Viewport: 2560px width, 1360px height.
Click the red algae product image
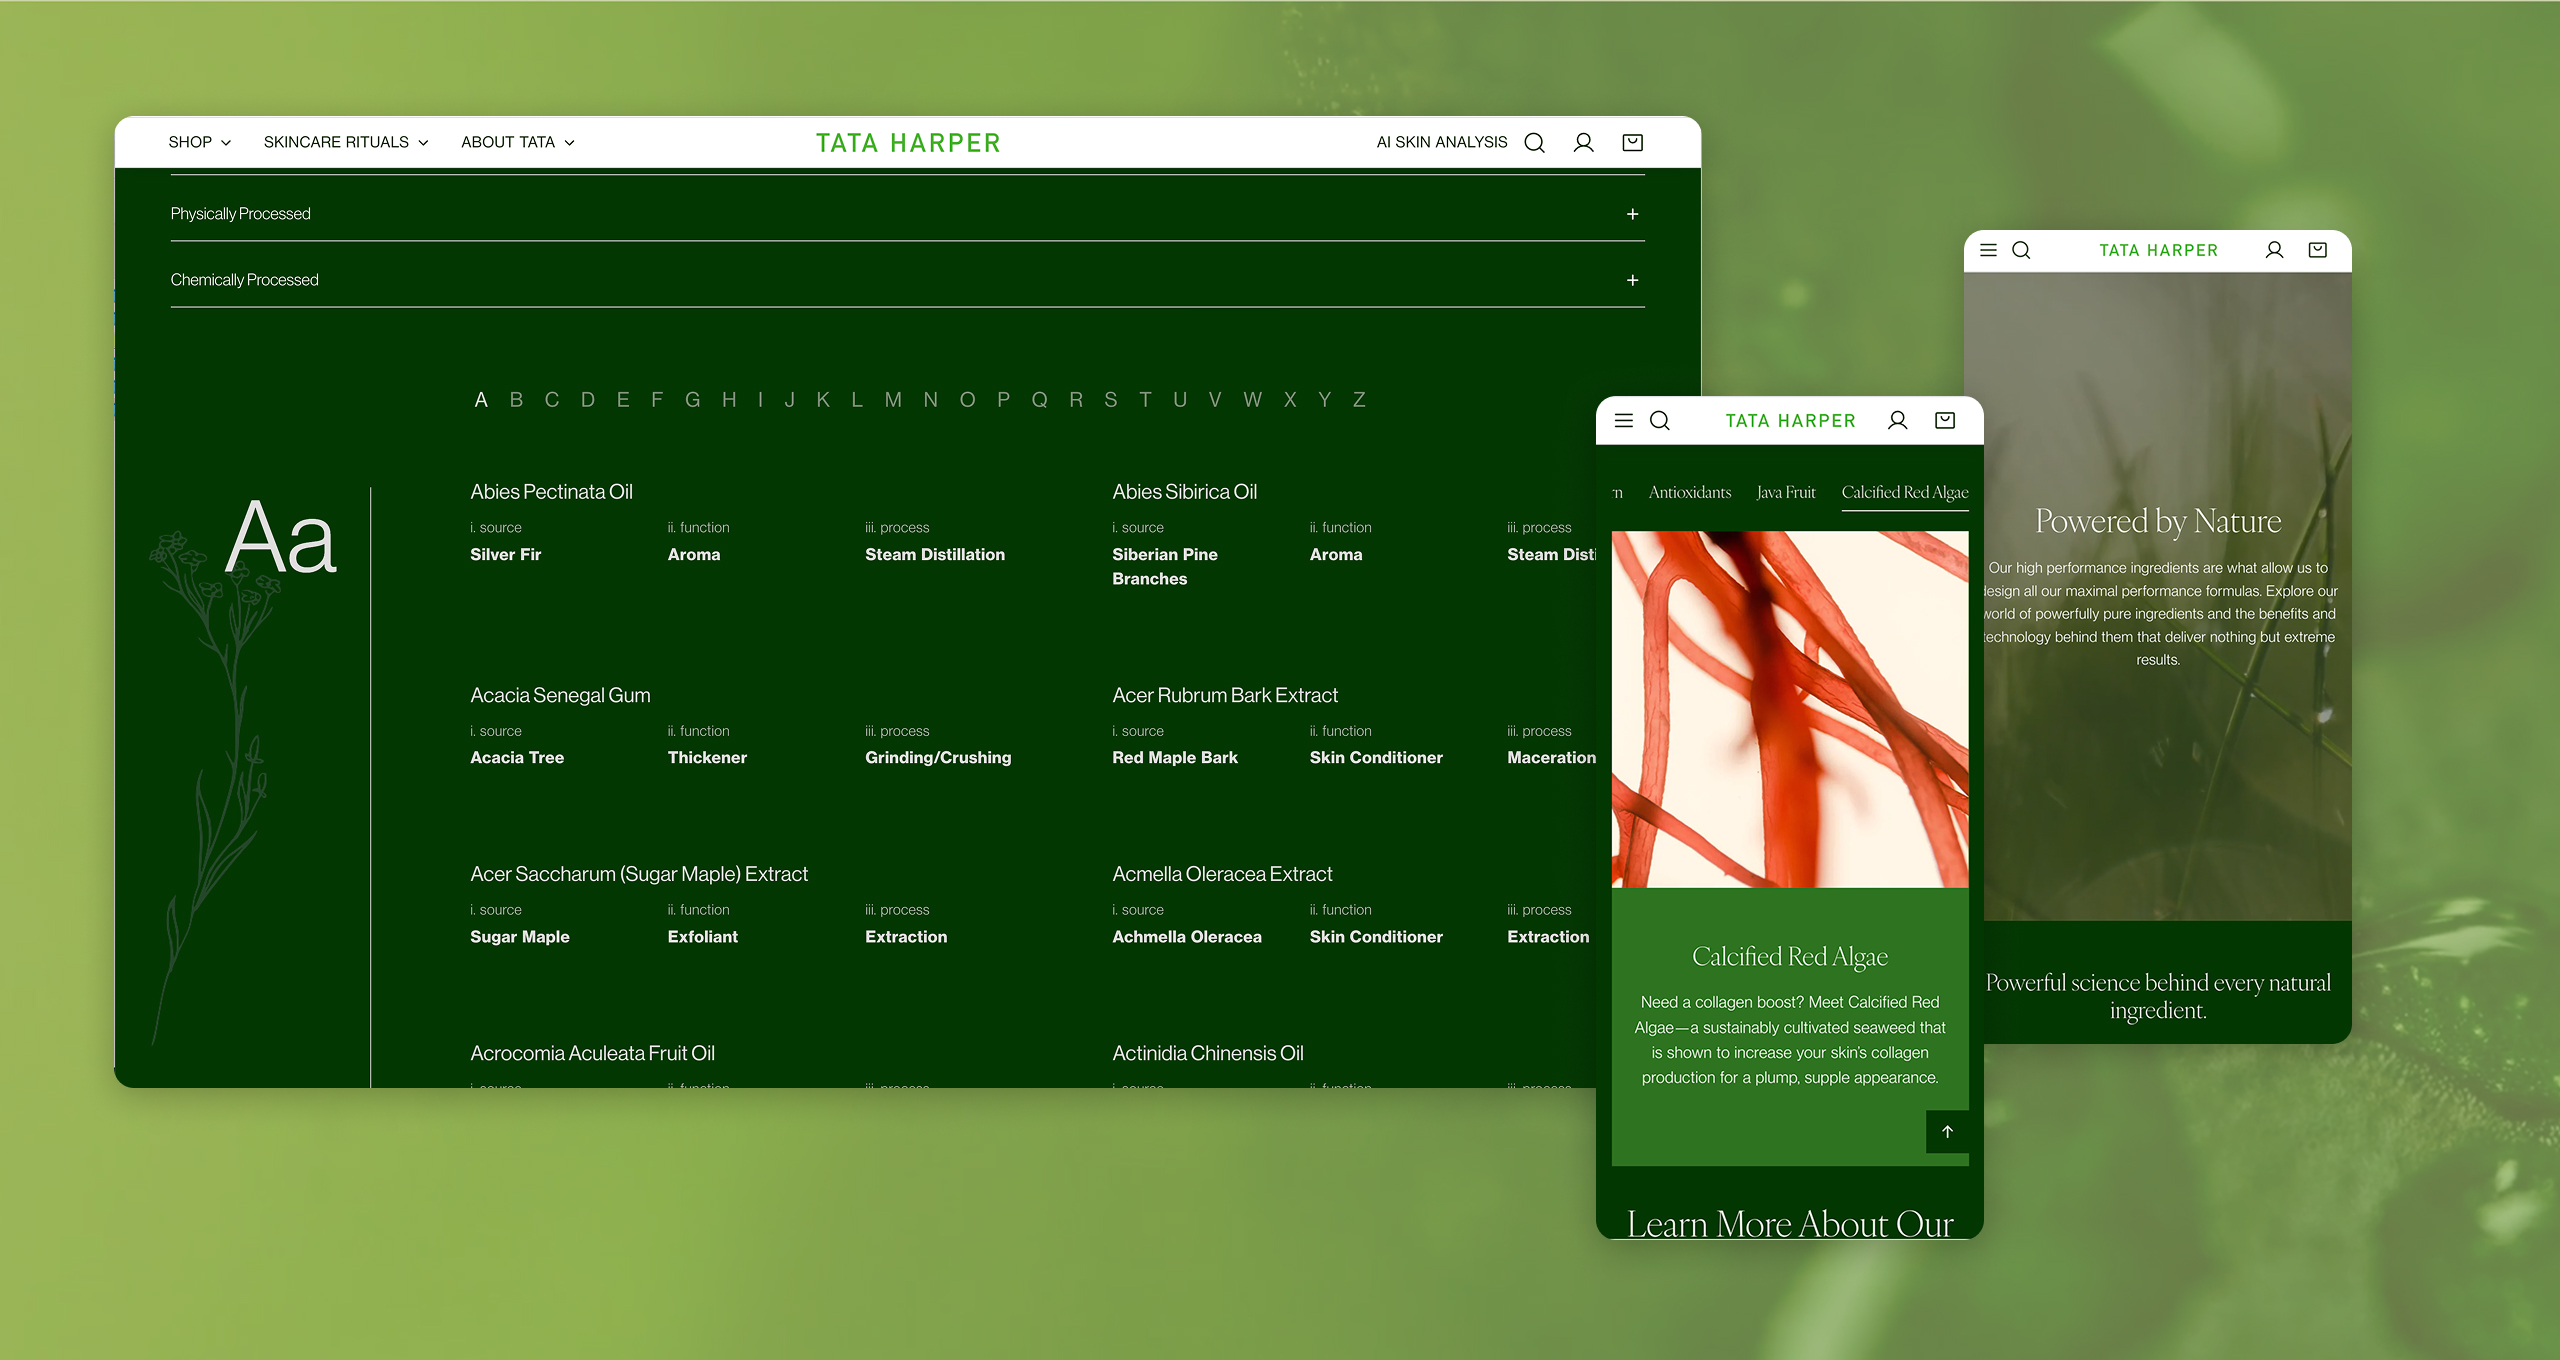coord(1790,709)
